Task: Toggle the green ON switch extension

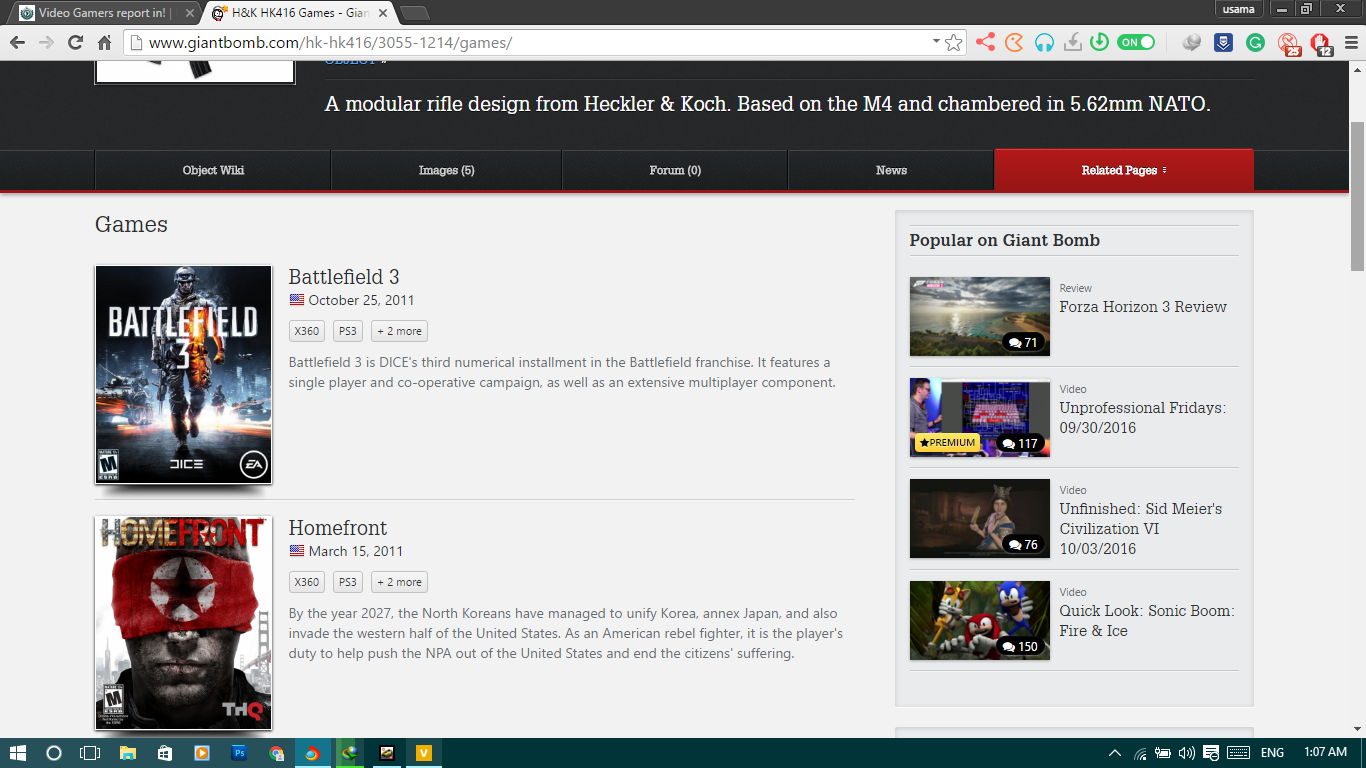Action: pos(1136,42)
